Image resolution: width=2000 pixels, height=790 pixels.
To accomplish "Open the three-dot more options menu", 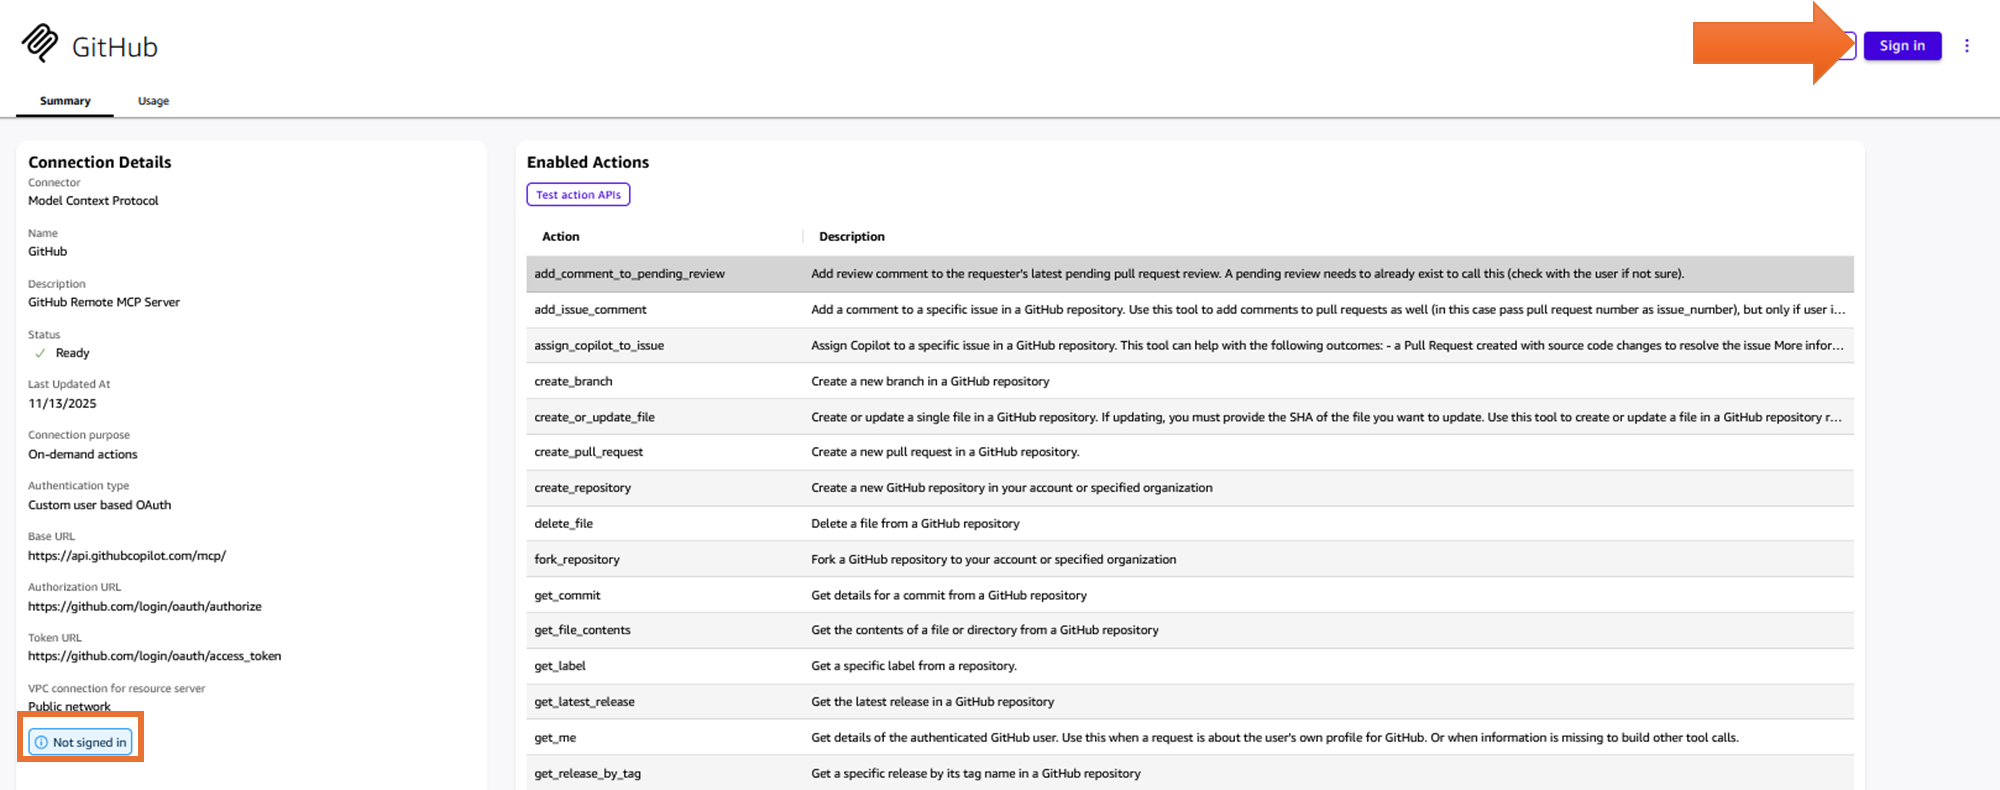I will click(x=1966, y=46).
